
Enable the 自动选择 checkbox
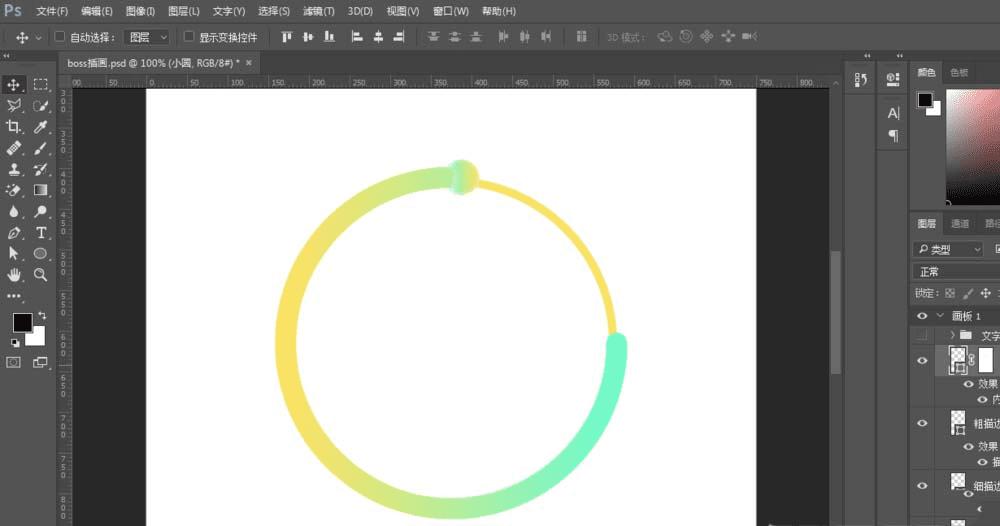pos(59,36)
